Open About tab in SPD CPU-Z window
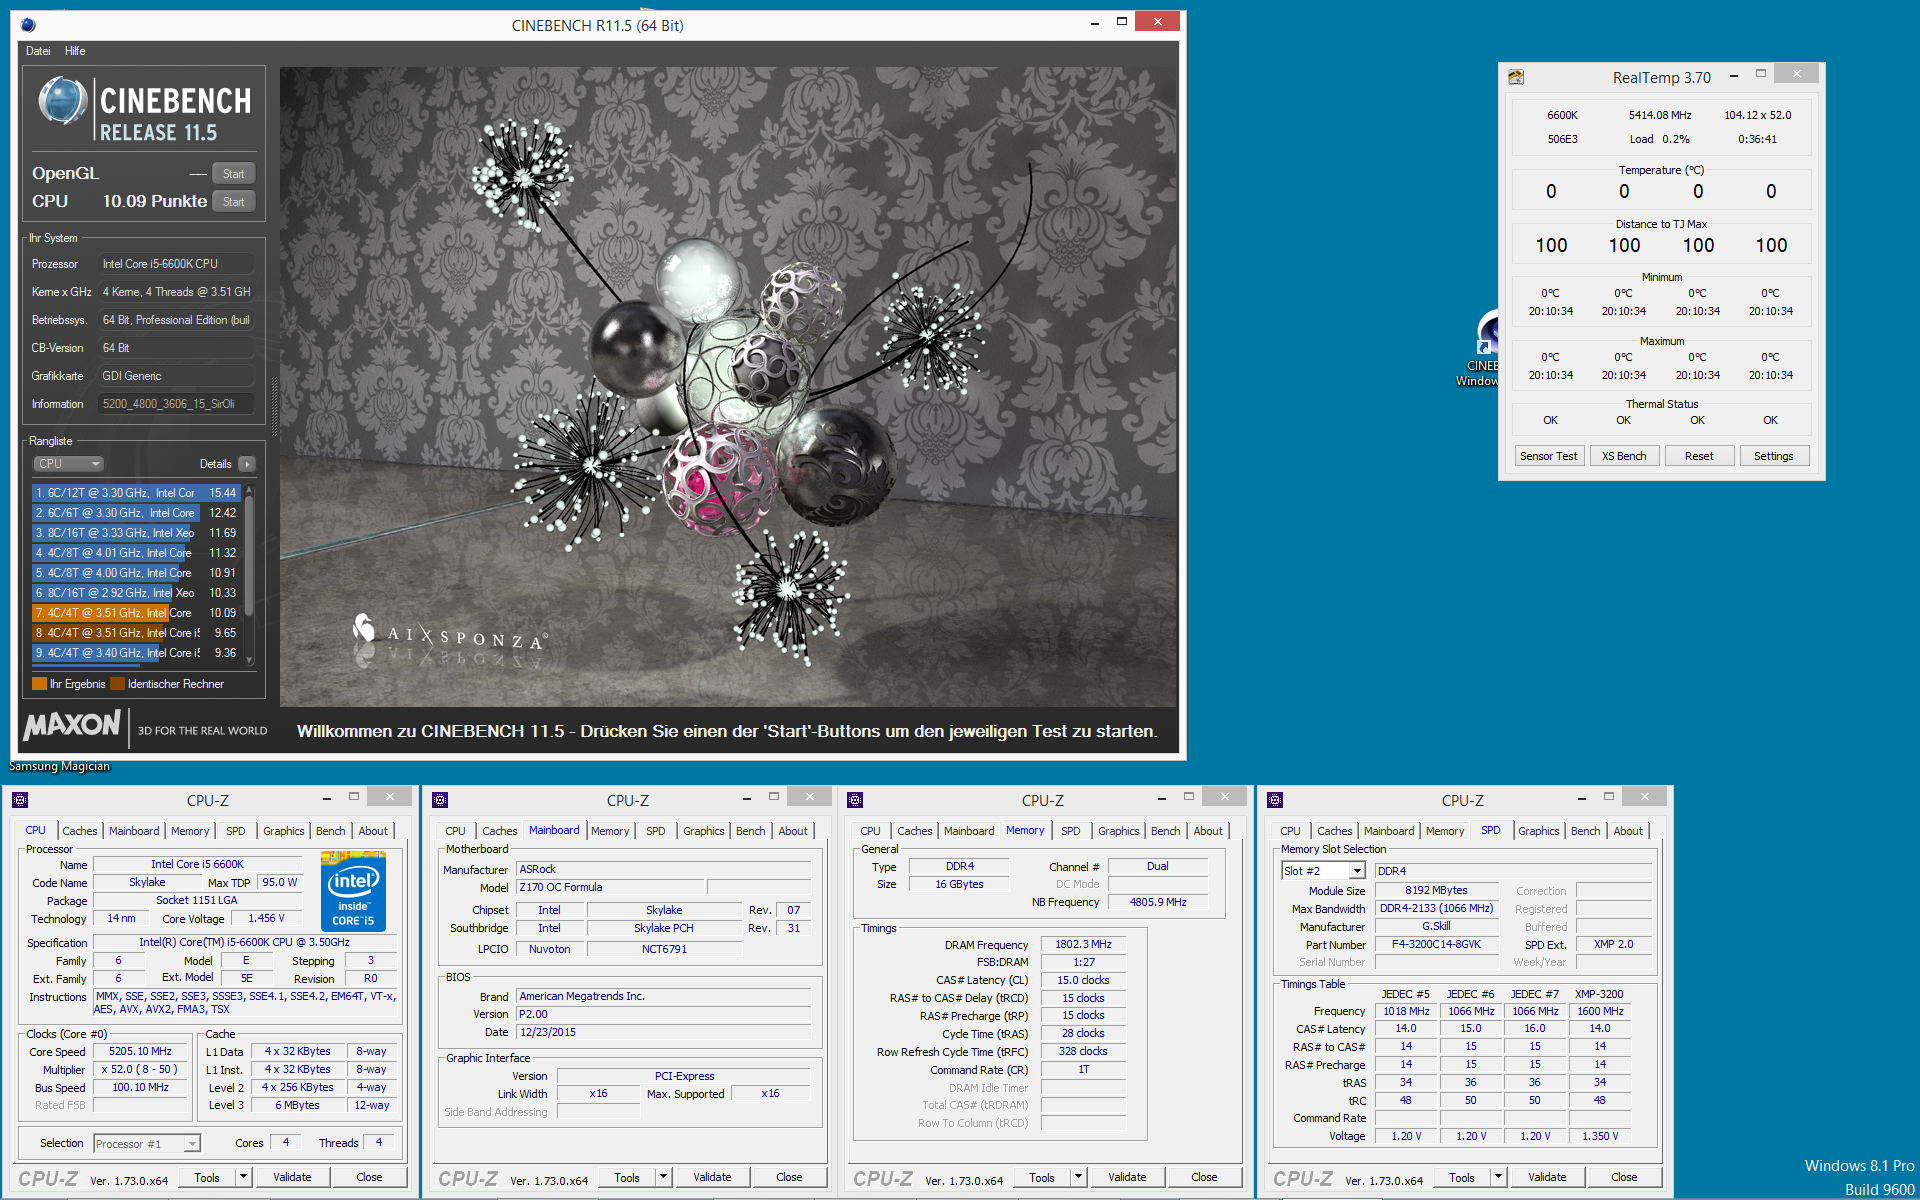Viewport: 1920px width, 1200px height. (1628, 831)
